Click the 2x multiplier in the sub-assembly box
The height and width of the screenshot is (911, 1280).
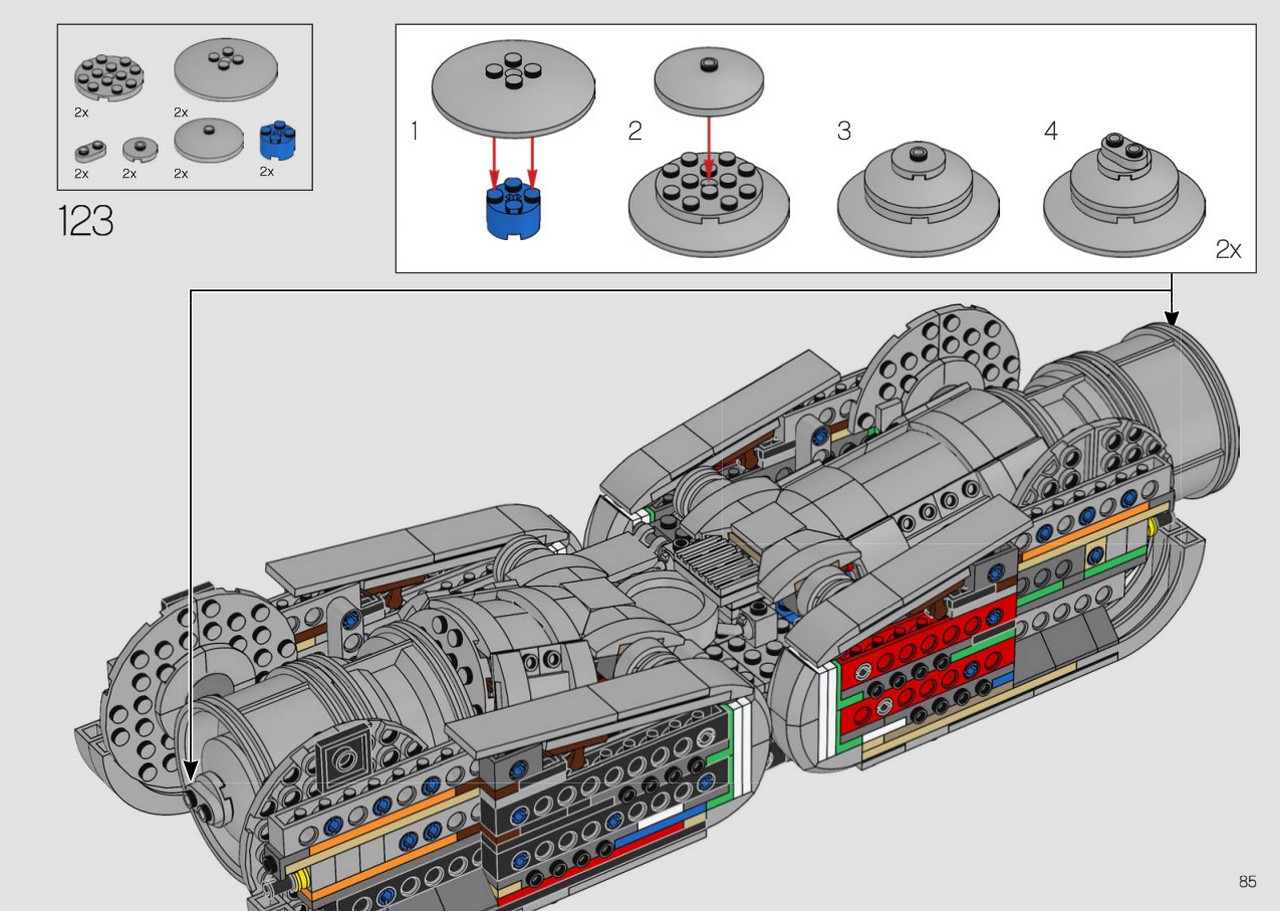click(1228, 250)
